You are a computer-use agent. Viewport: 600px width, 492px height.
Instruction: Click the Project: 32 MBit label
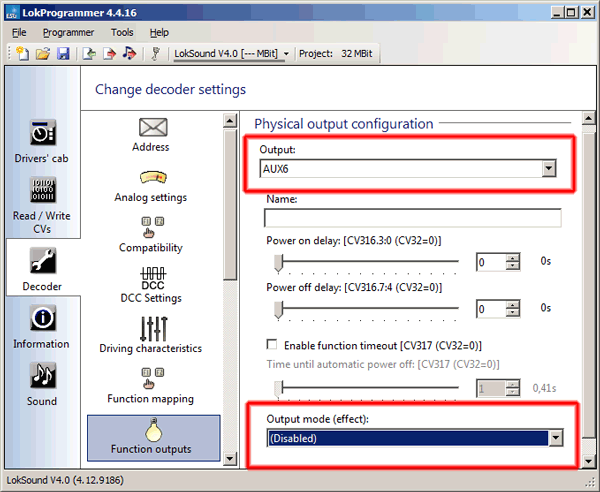click(x=335, y=54)
